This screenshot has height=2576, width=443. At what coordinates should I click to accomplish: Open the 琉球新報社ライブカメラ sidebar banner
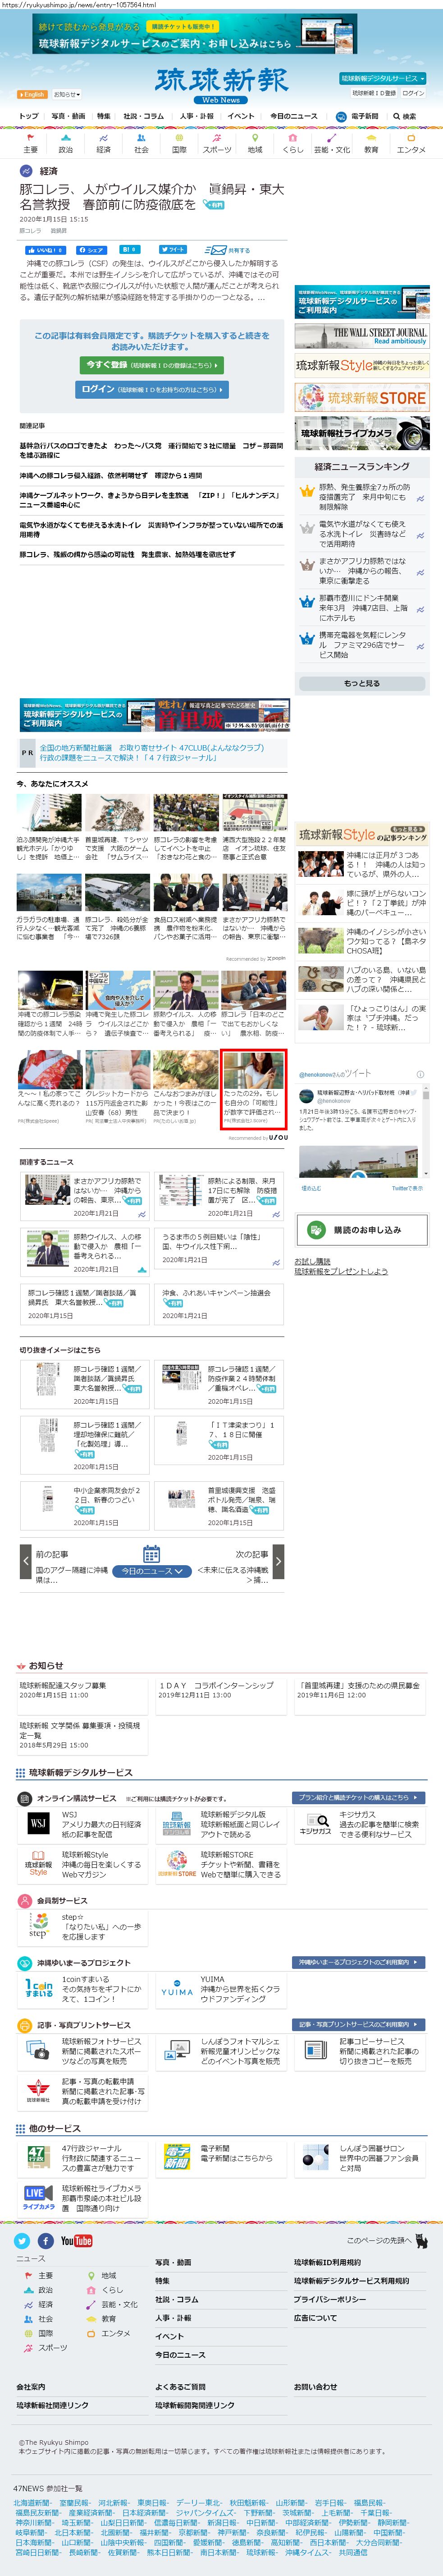coord(362,434)
